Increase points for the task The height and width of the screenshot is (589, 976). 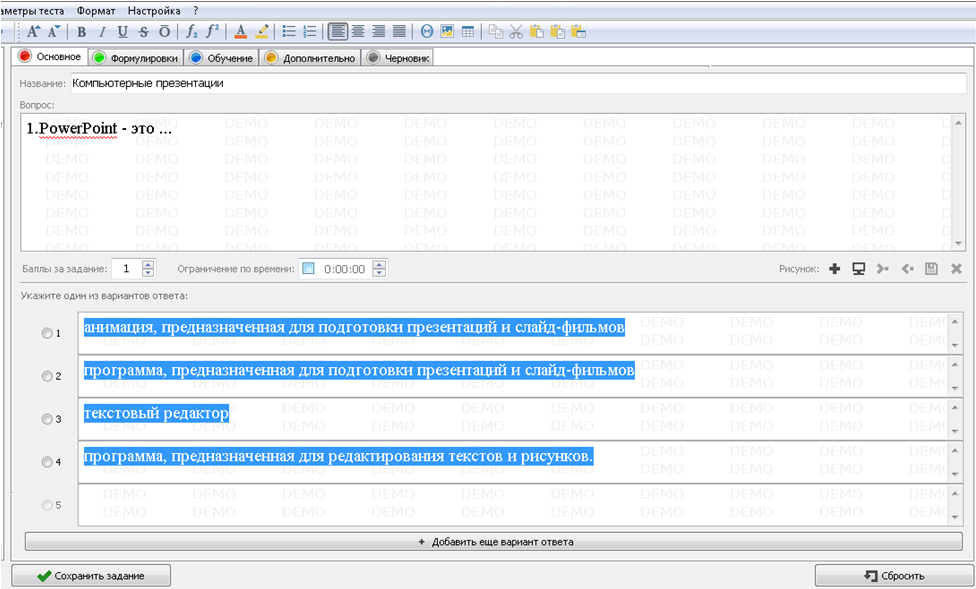148,265
